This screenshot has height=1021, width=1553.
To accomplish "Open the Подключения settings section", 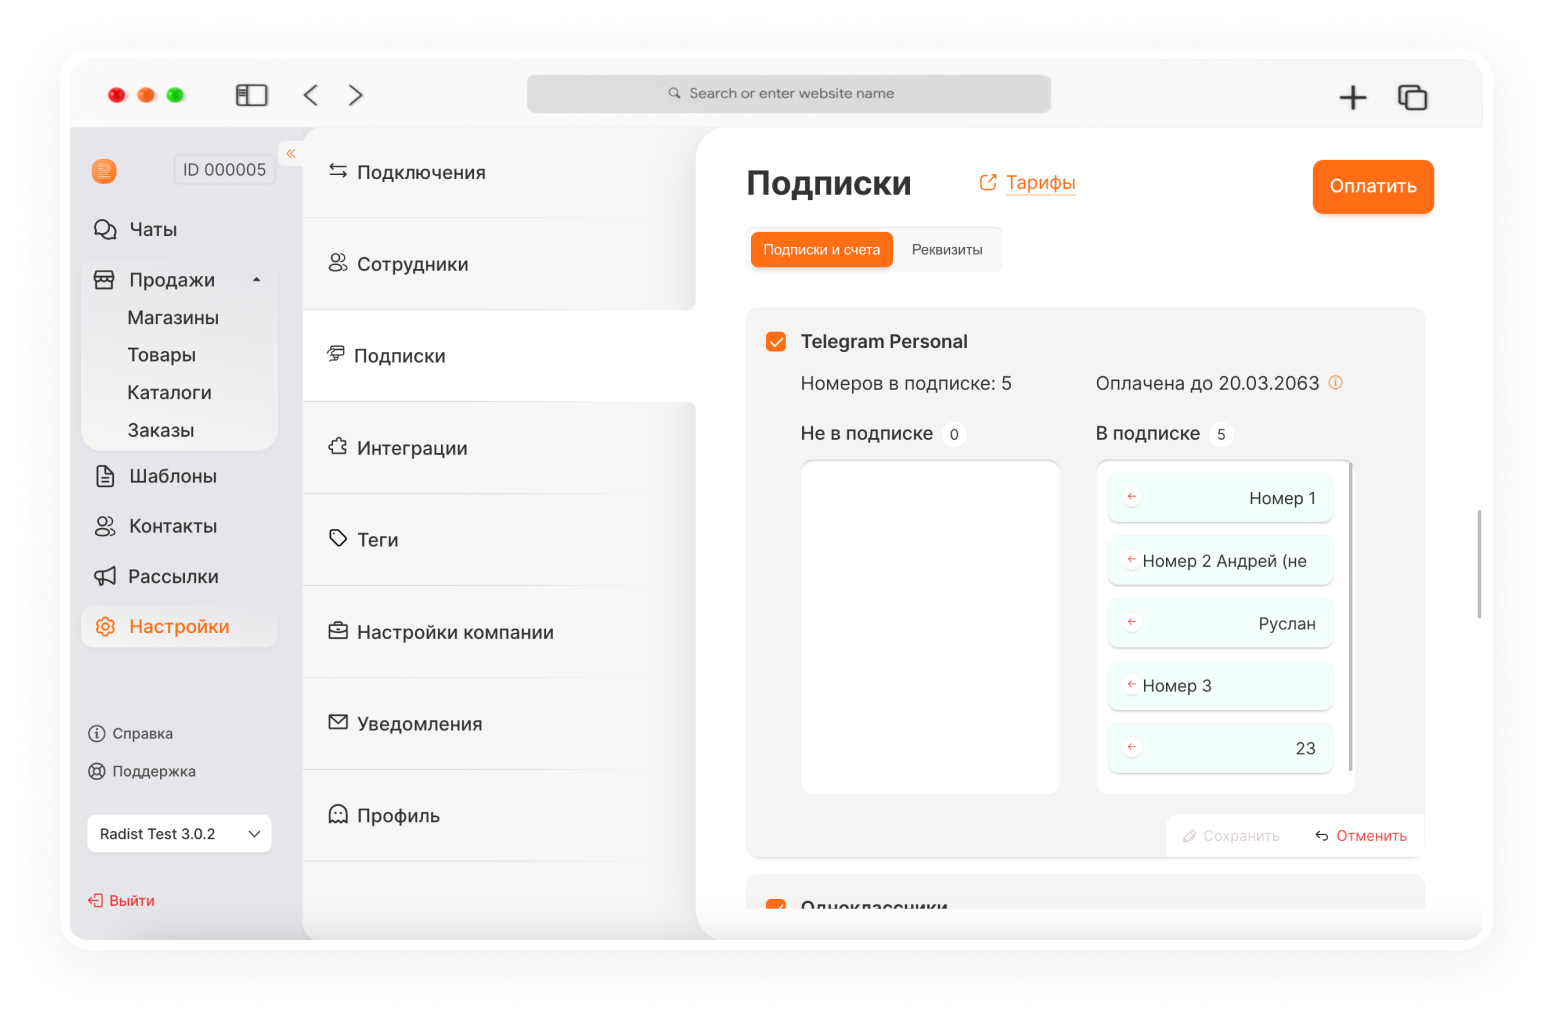I will pos(499,172).
